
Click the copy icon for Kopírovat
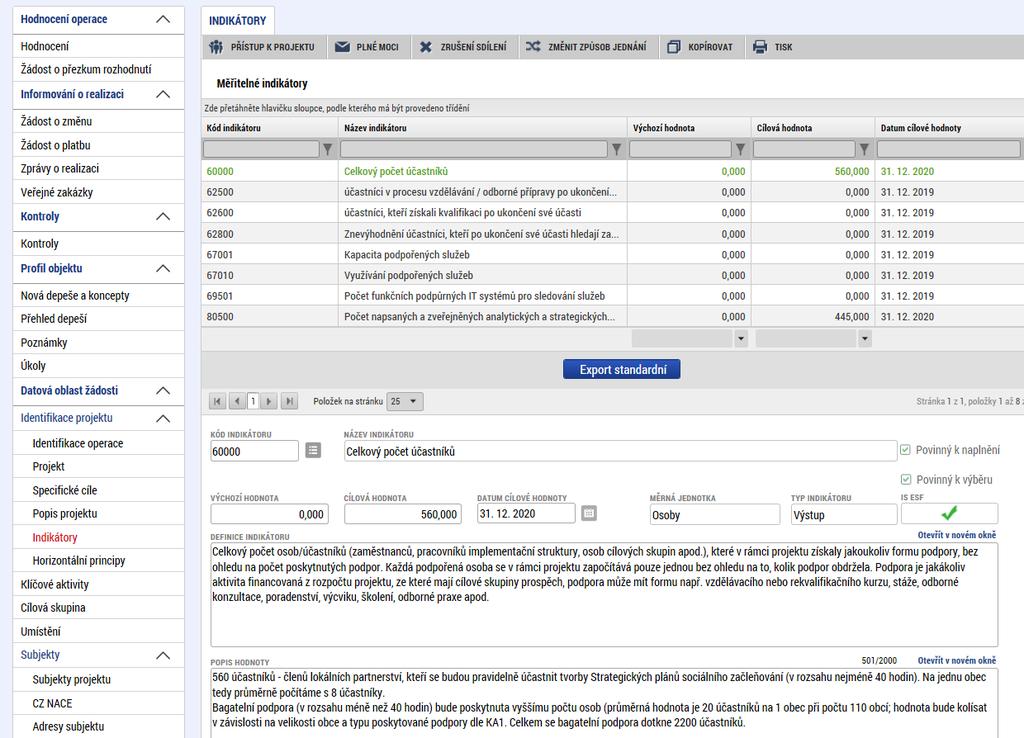click(673, 47)
